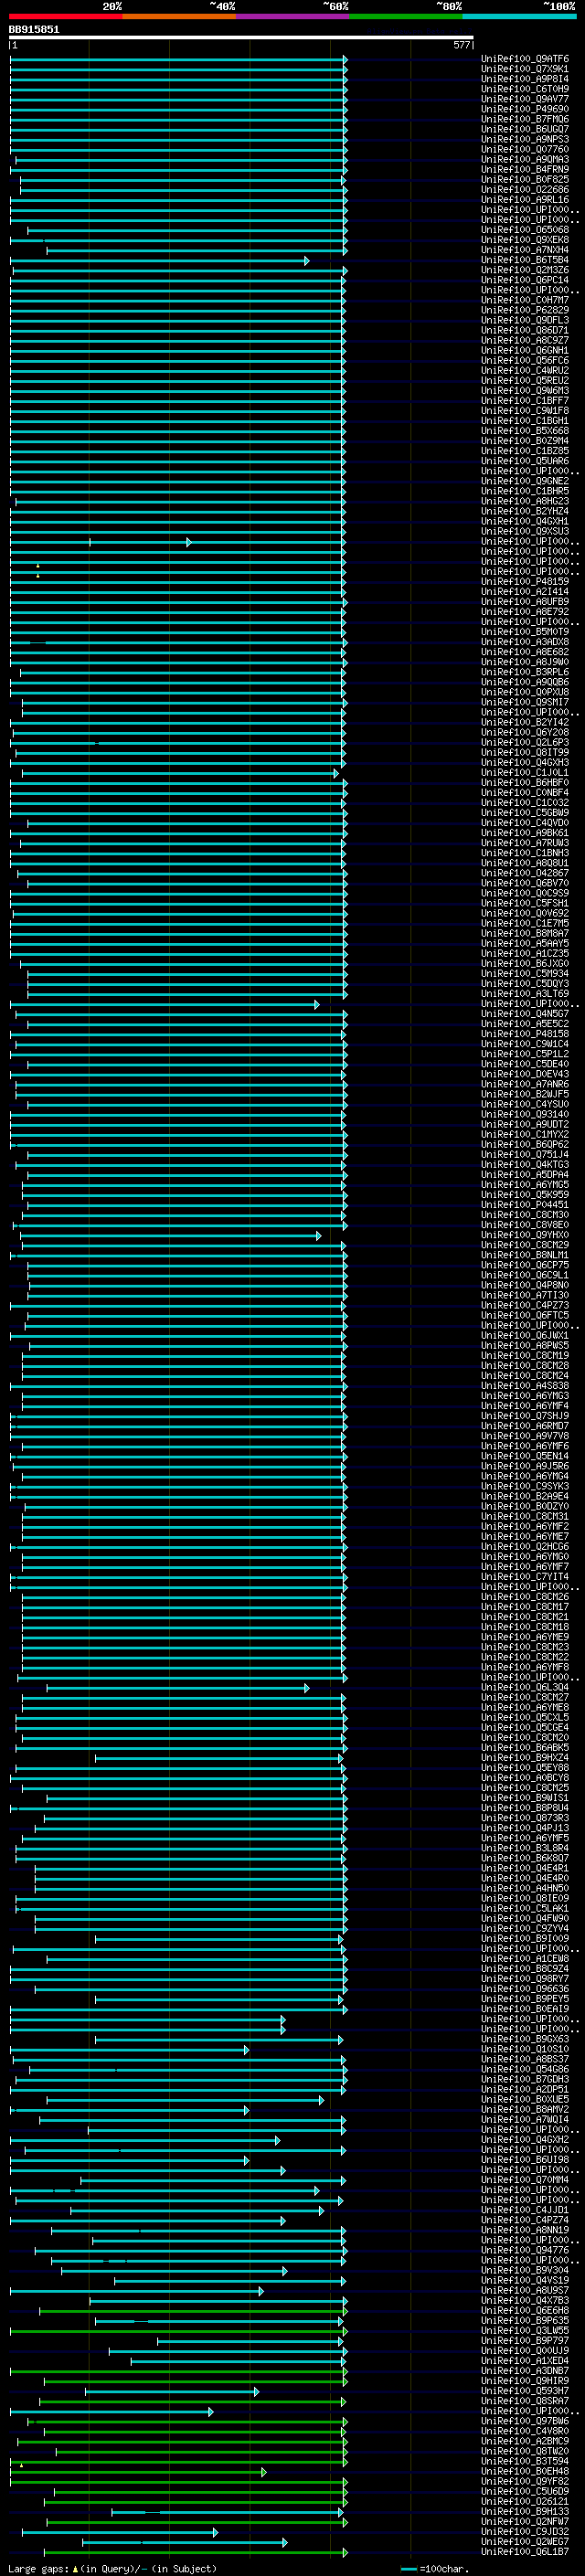Screen dimensions: 585x2576
Task: Click the UniRef100_D0EV43 label
Action: (525, 1073)
